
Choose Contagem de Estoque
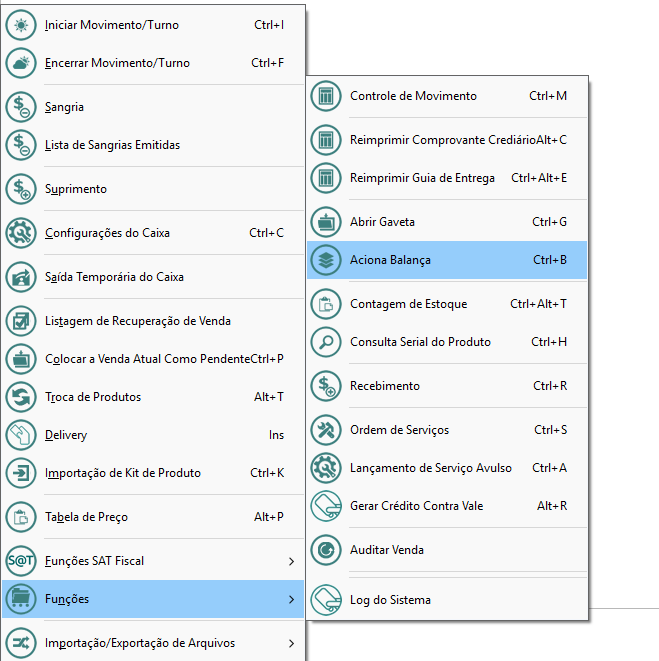pos(408,304)
